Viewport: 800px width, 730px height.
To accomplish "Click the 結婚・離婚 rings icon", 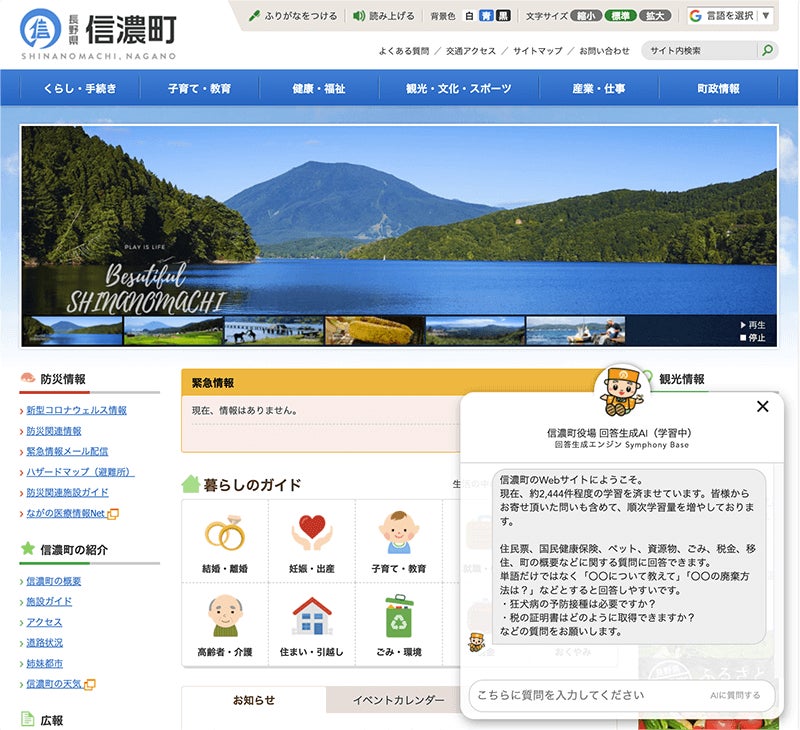I will (x=225, y=533).
